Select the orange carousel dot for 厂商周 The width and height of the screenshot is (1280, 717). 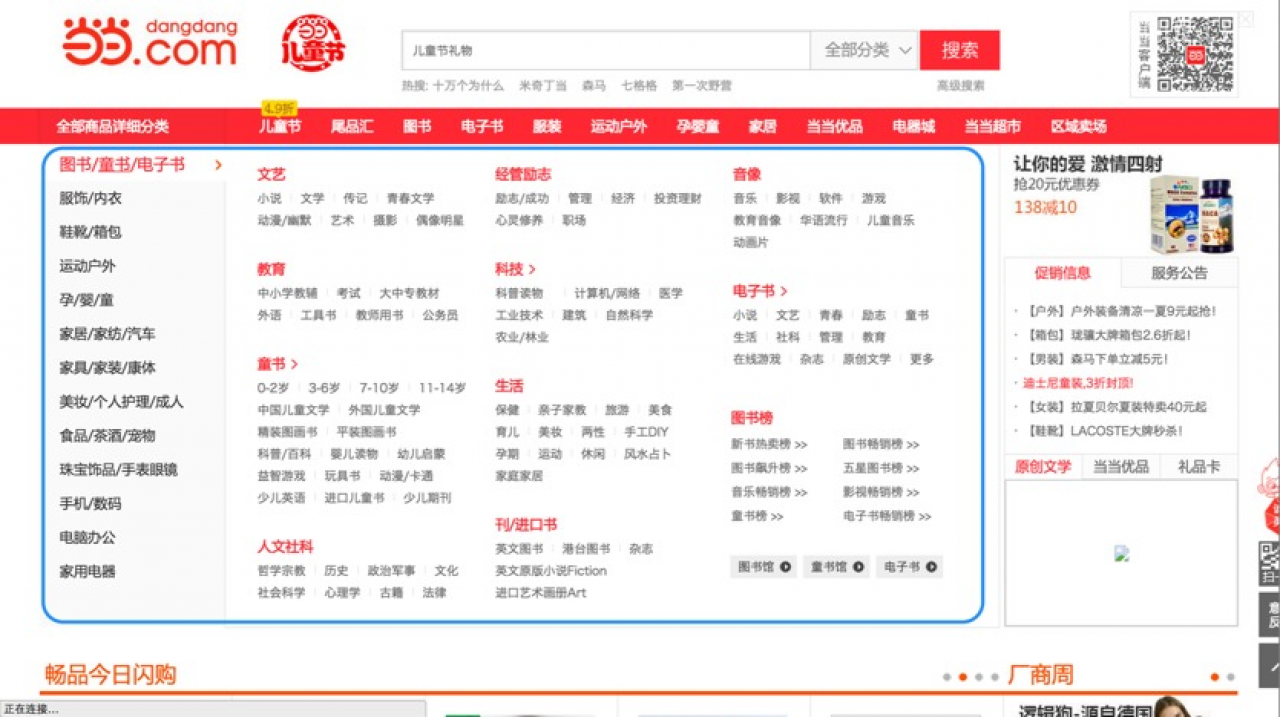click(1214, 677)
